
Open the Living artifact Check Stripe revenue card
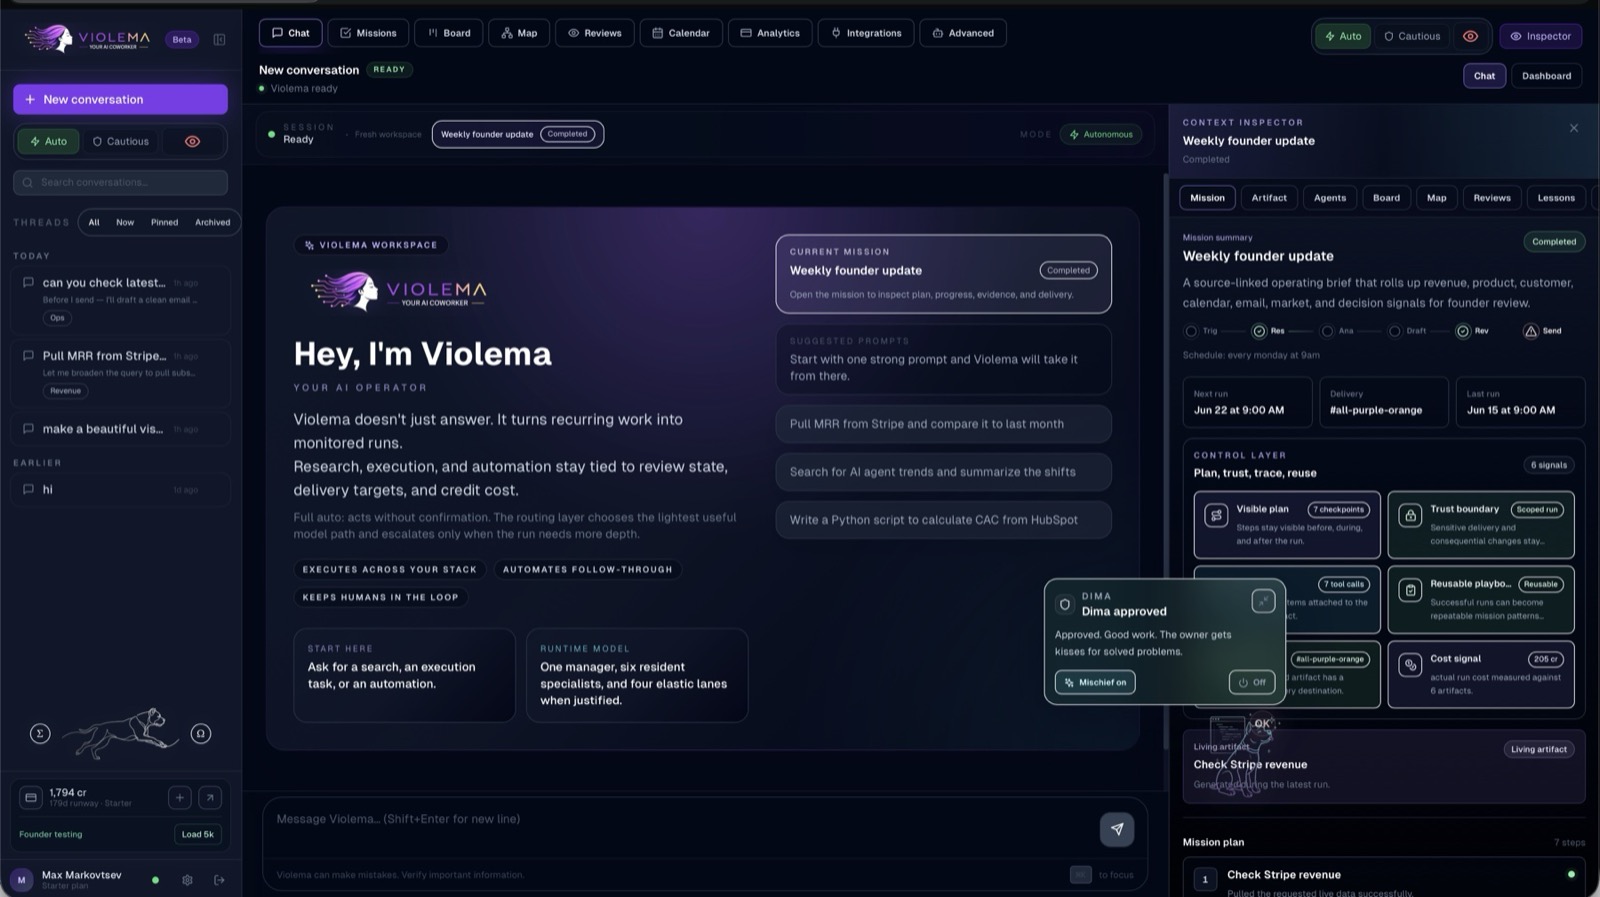1384,767
